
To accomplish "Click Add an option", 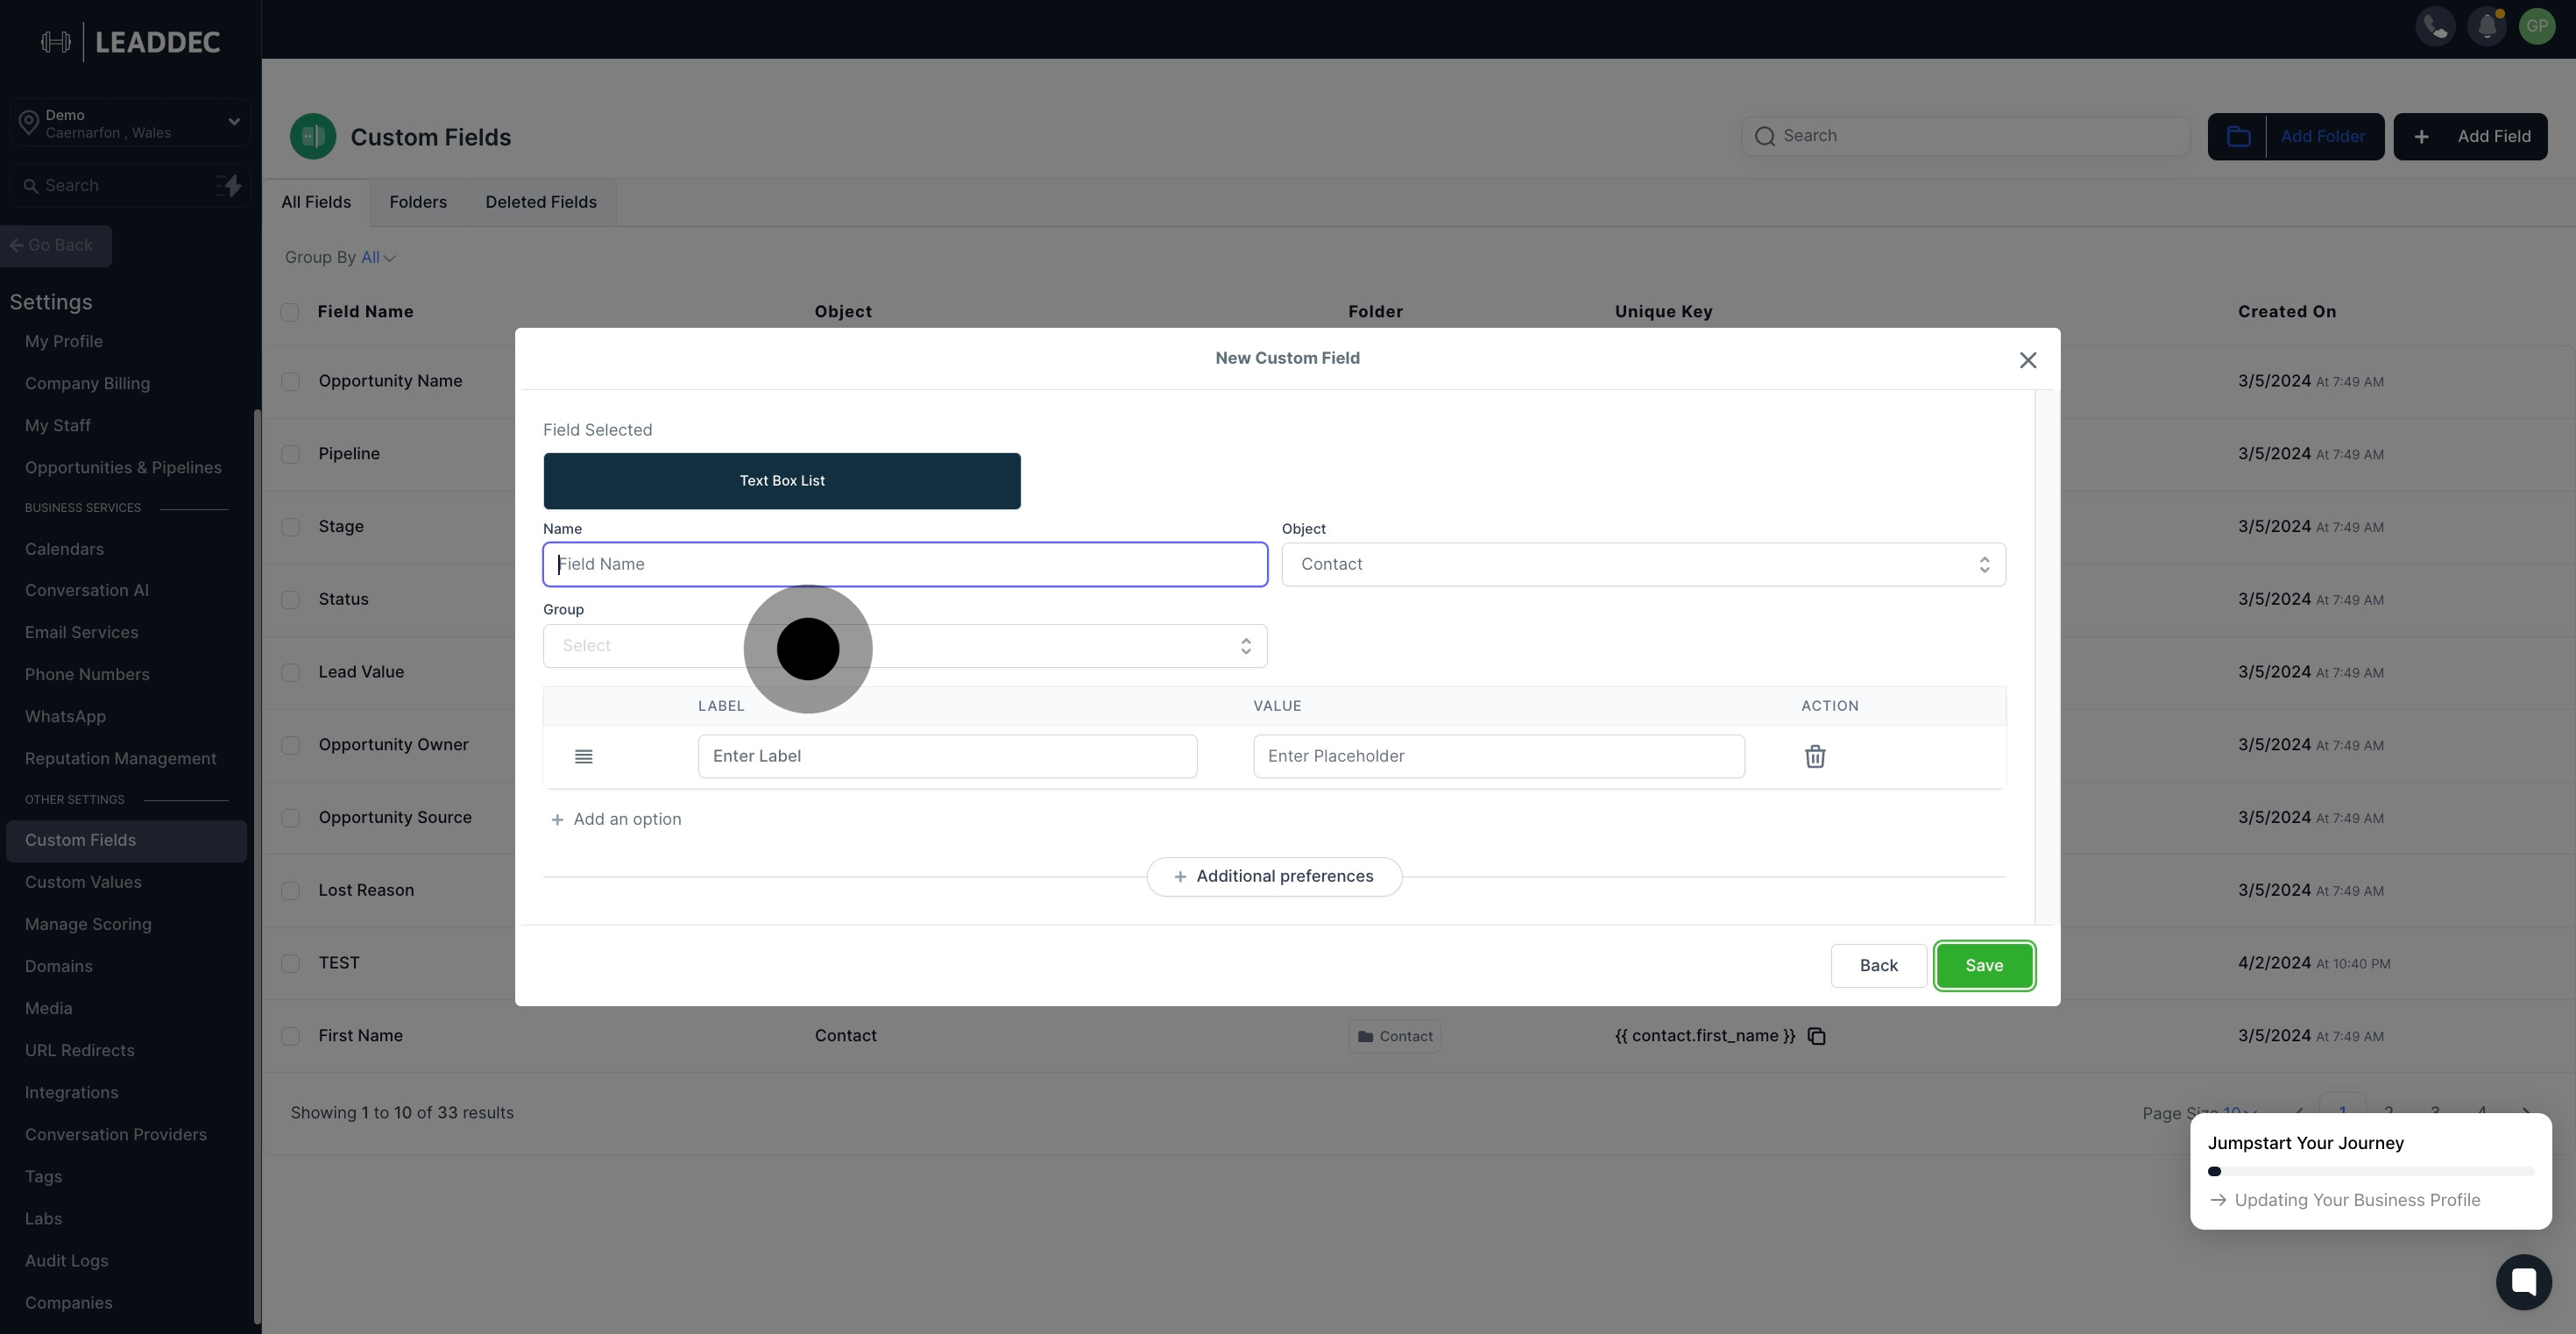I will pyautogui.click(x=616, y=820).
